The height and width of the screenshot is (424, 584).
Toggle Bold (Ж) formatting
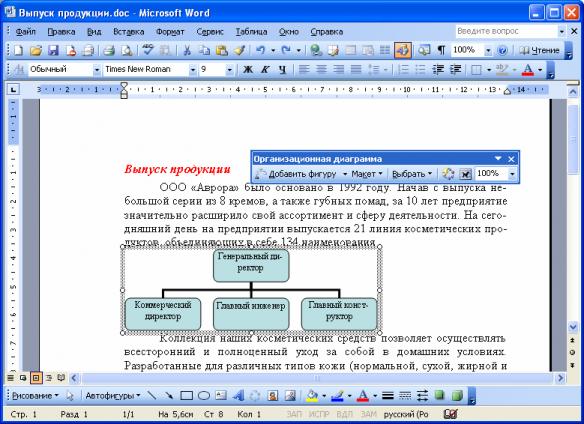[248, 69]
